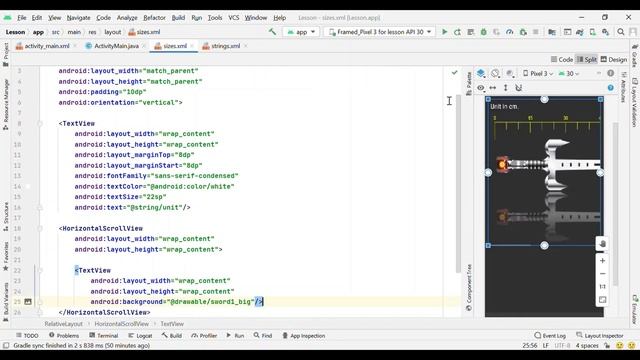This screenshot has width=640, height=360.
Task: Click the clear constraints magnet icon
Action: pos(519,88)
